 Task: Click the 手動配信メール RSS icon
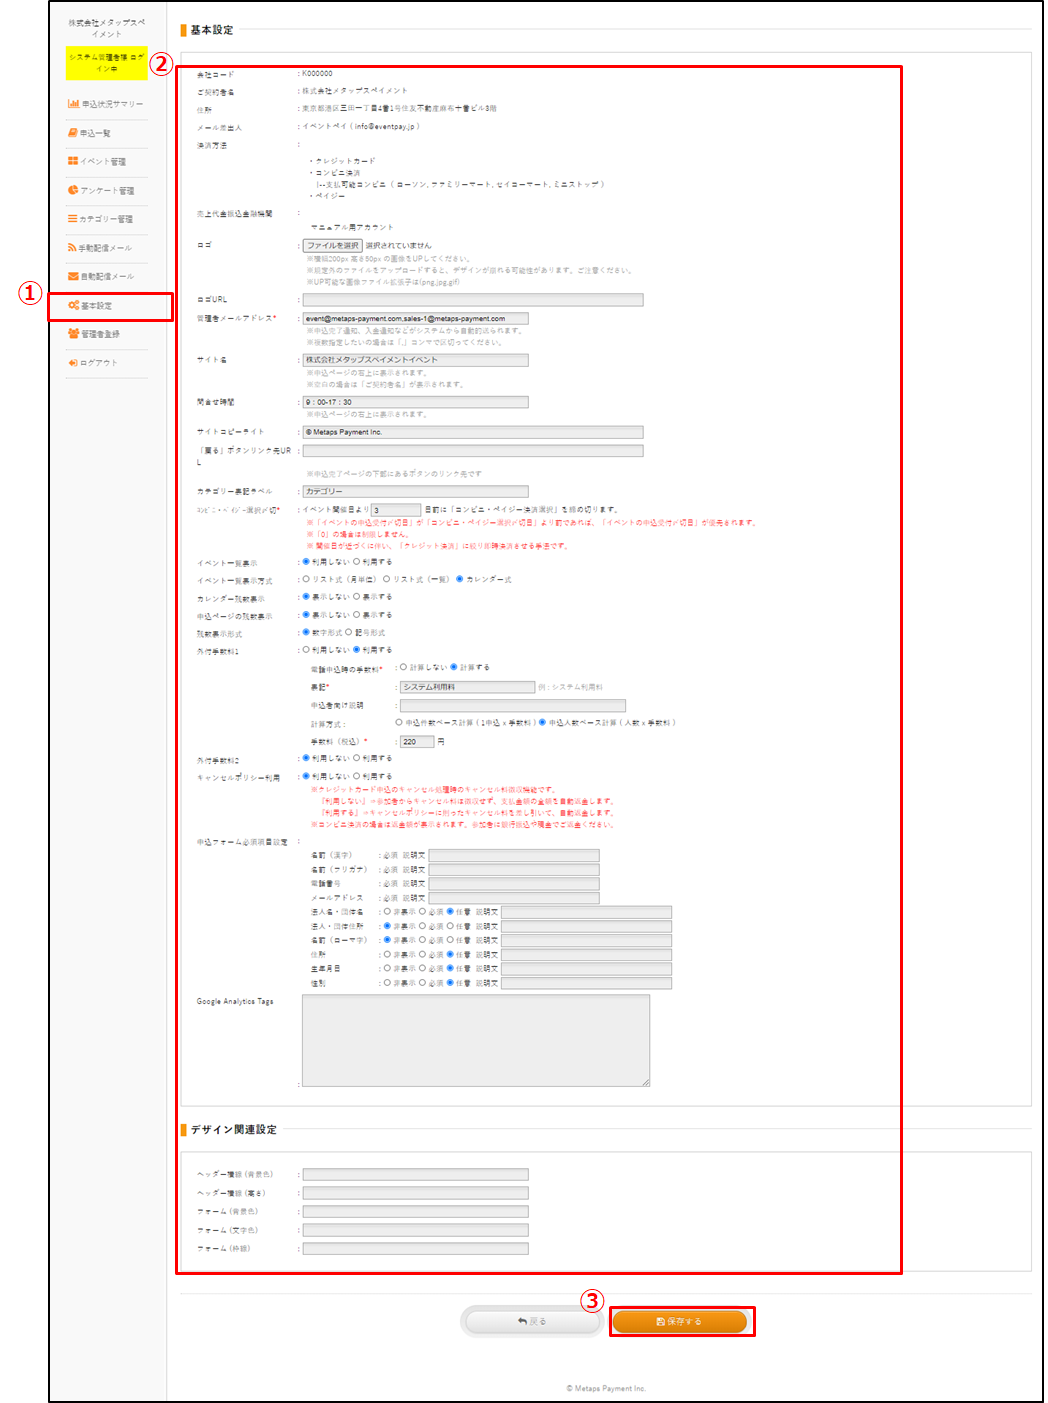coord(72,247)
